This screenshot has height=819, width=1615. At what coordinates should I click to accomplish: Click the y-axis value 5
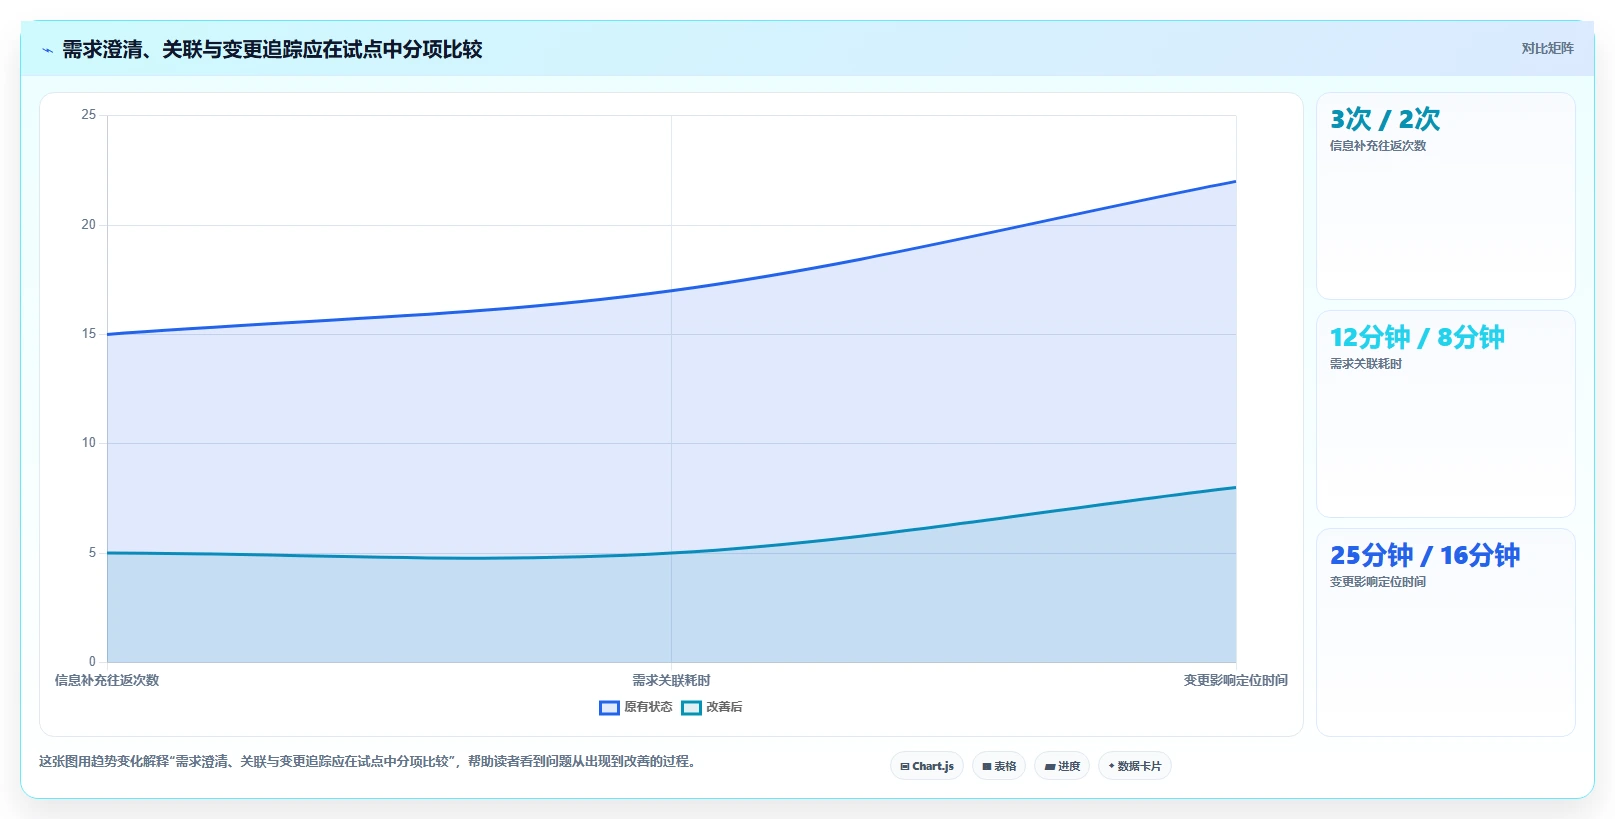pos(92,552)
